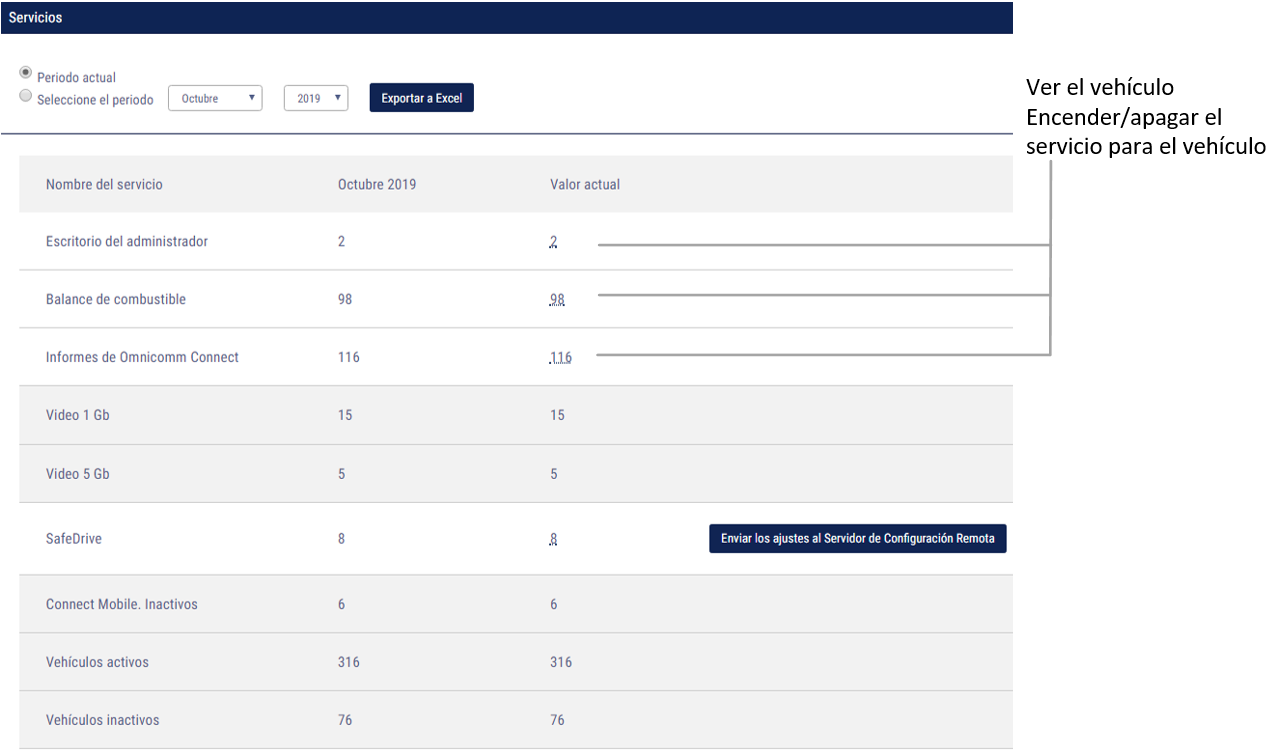The width and height of the screenshot is (1271, 751).
Task: Click the 'Nombre del servicio' column header
Action: pyautogui.click(x=104, y=184)
